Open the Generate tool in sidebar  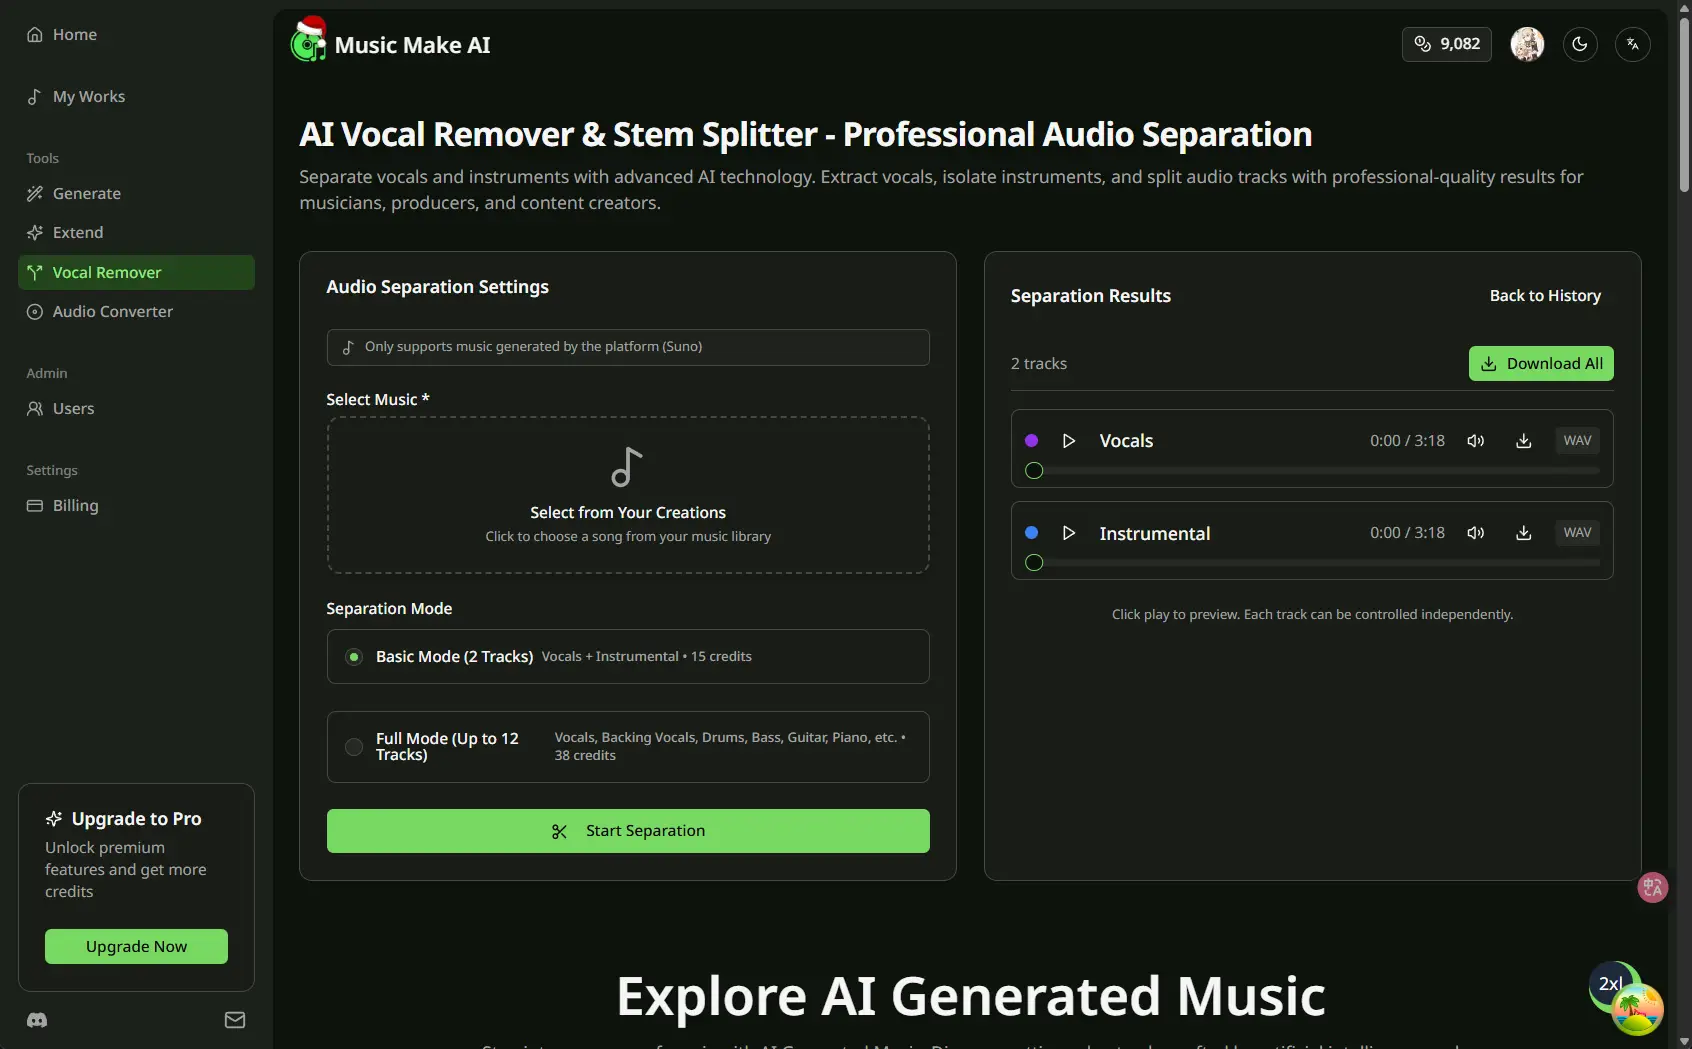pos(86,194)
